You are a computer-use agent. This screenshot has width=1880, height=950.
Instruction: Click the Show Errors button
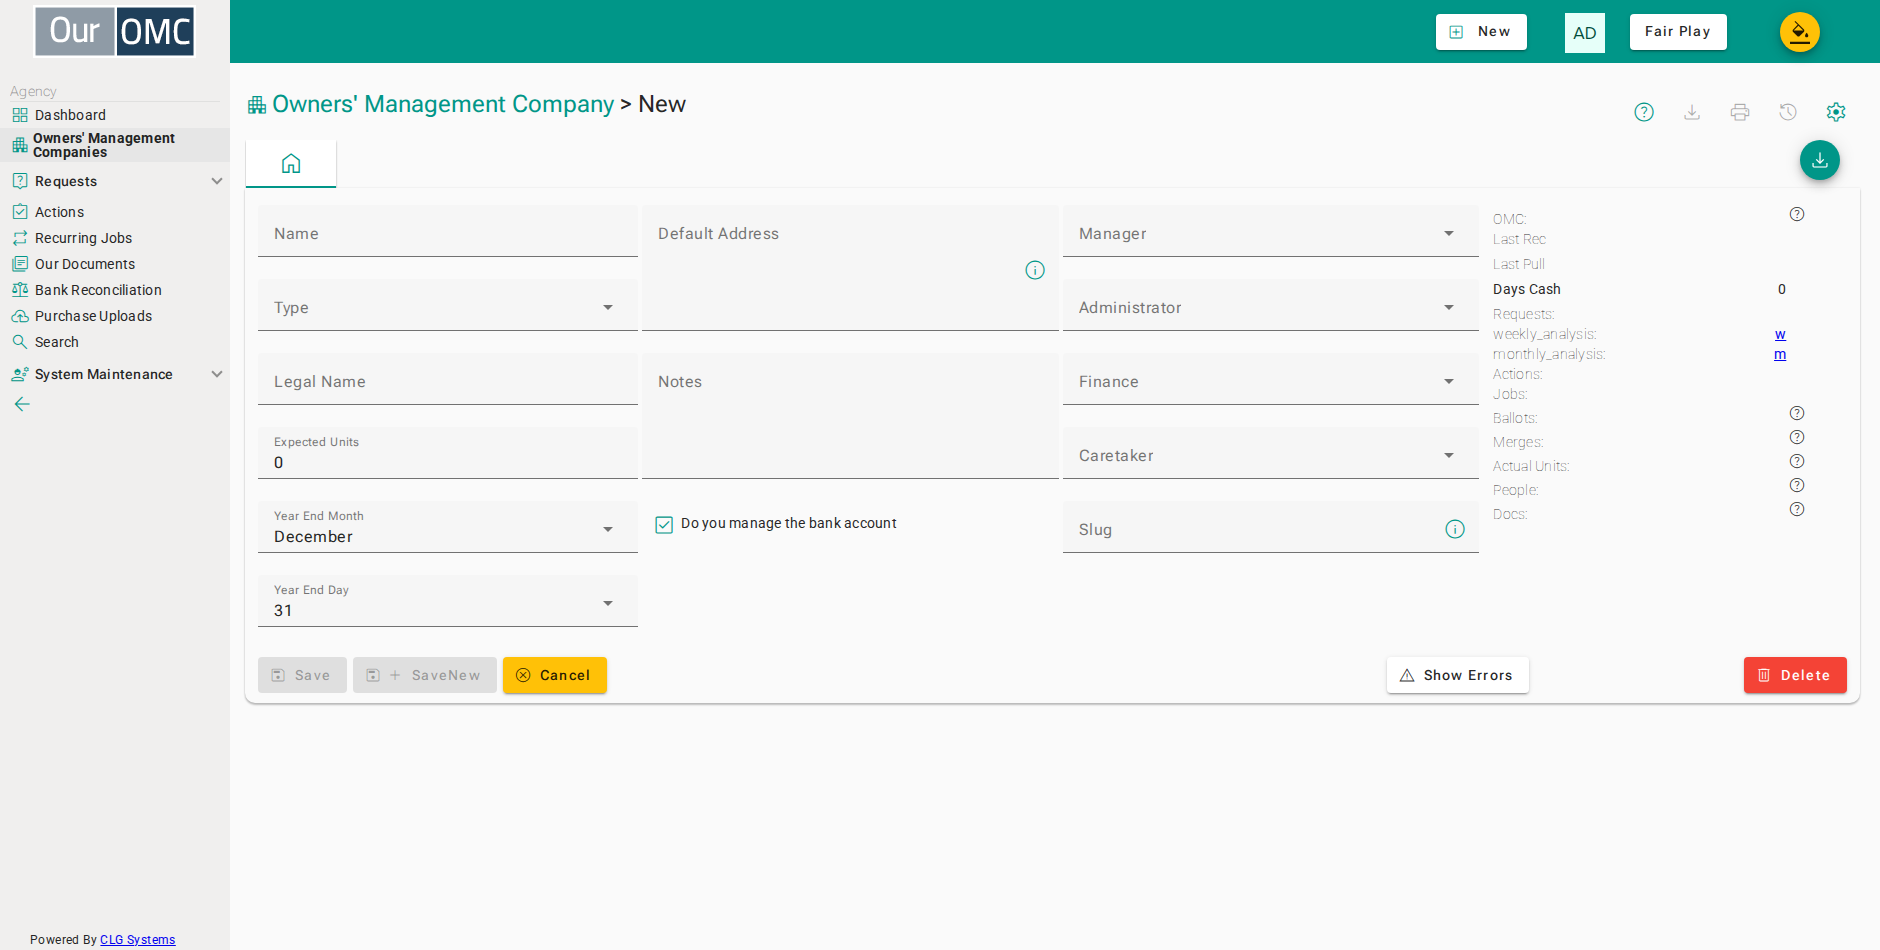pos(1457,675)
